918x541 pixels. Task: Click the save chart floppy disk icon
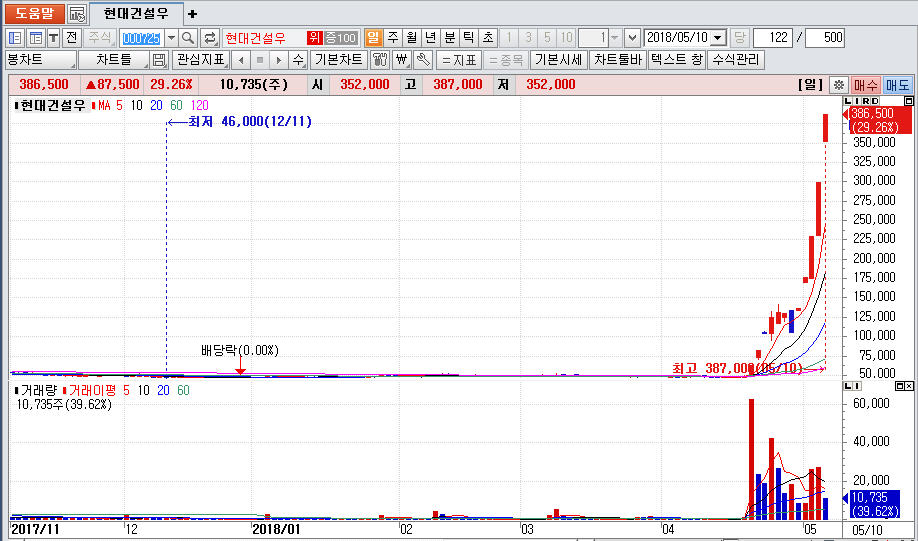[159, 60]
